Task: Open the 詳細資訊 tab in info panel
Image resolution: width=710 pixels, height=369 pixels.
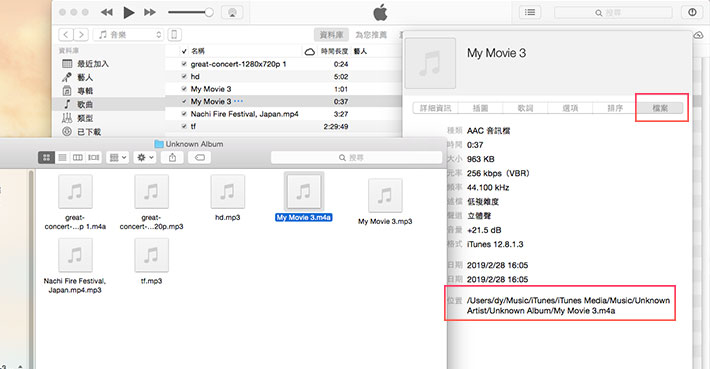Action: 436,108
